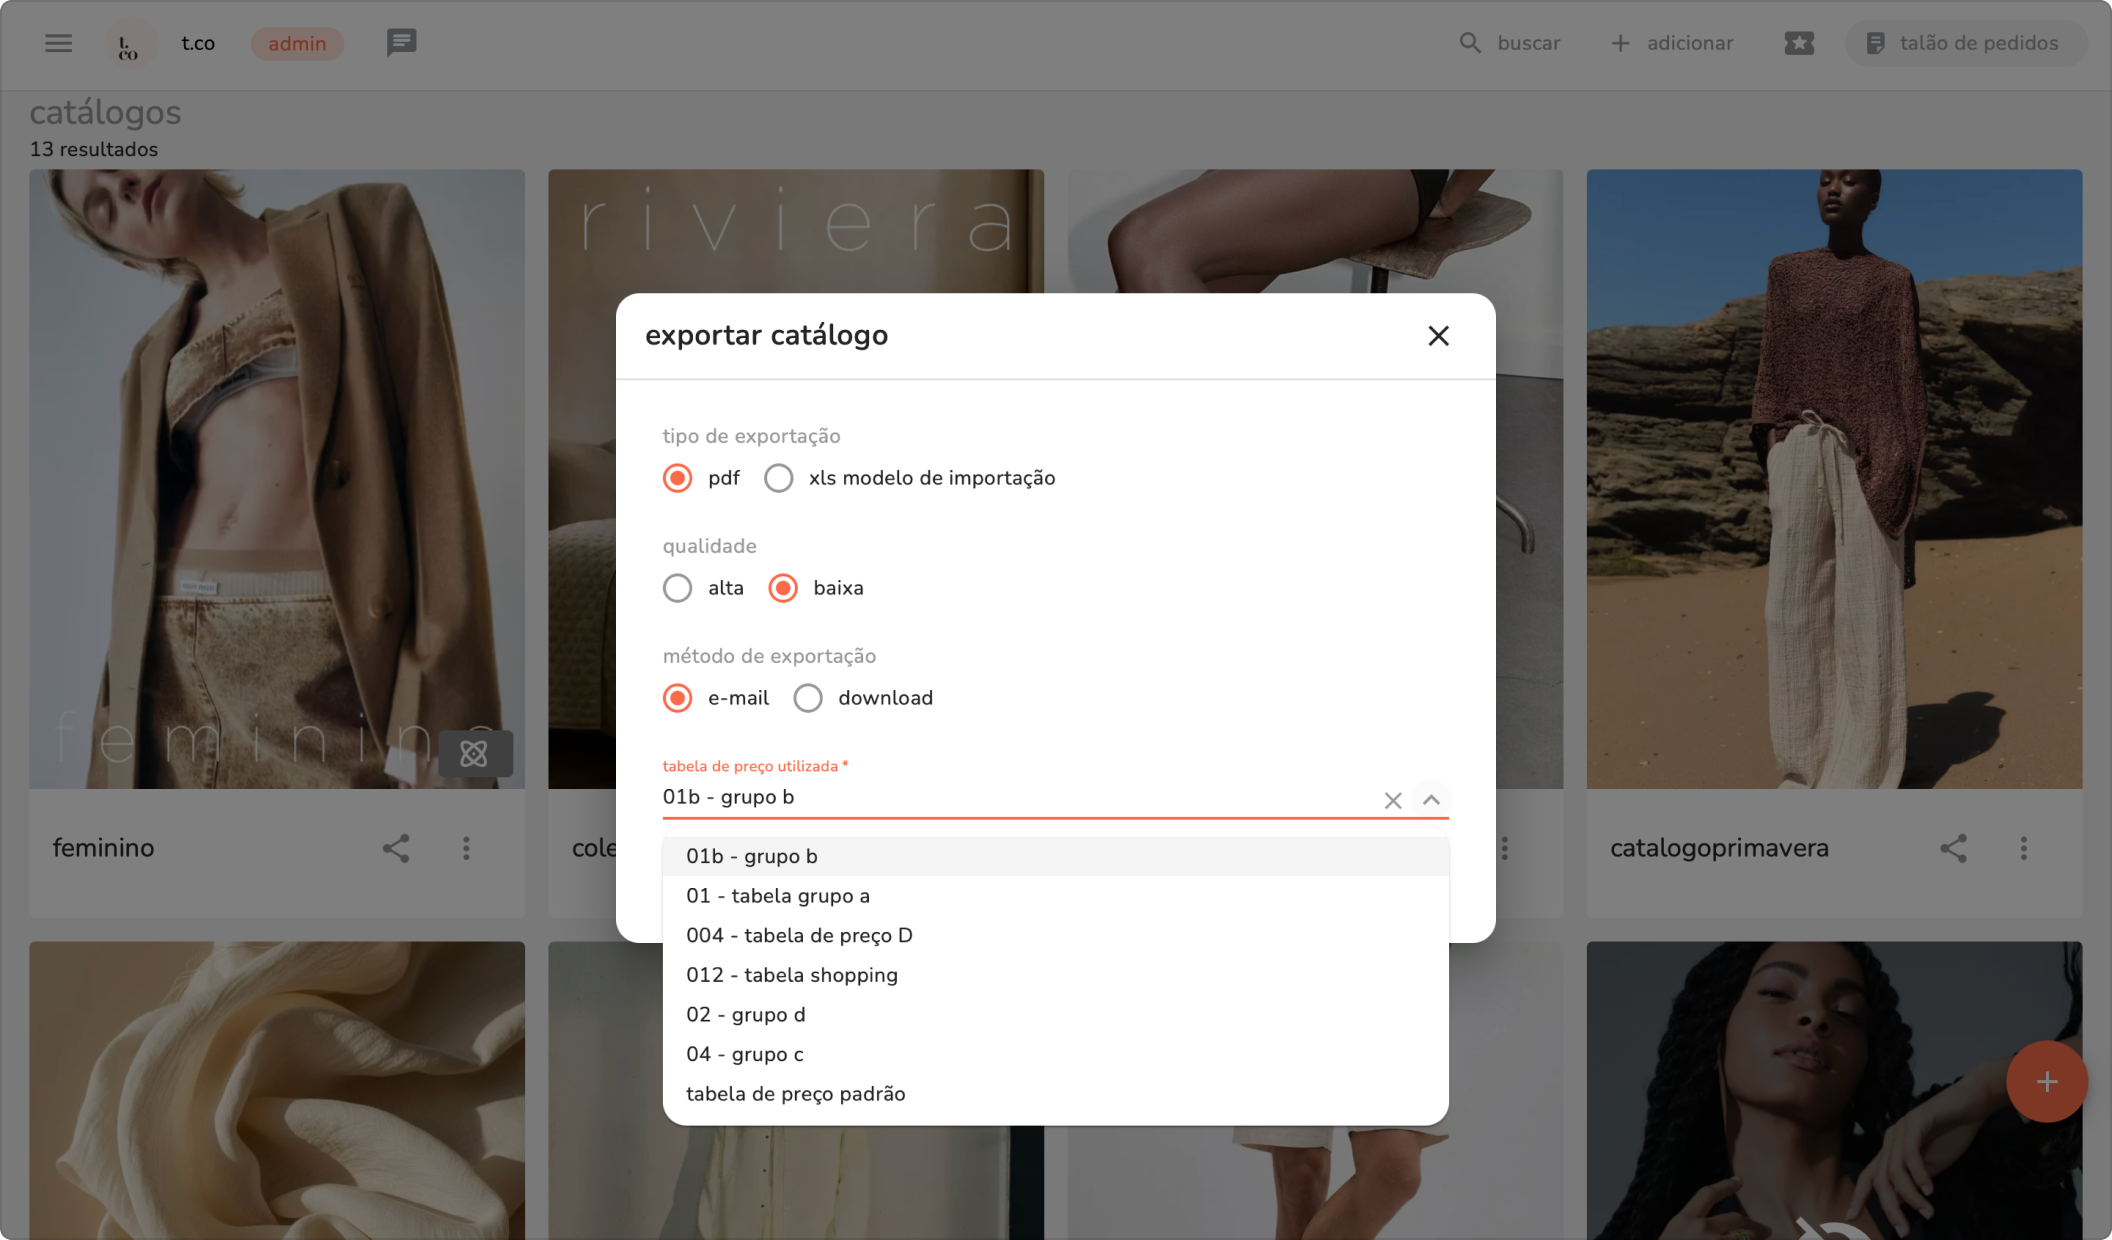Select xls modelo de importação option
Screen dimensions: 2112x1240
pyautogui.click(x=779, y=478)
